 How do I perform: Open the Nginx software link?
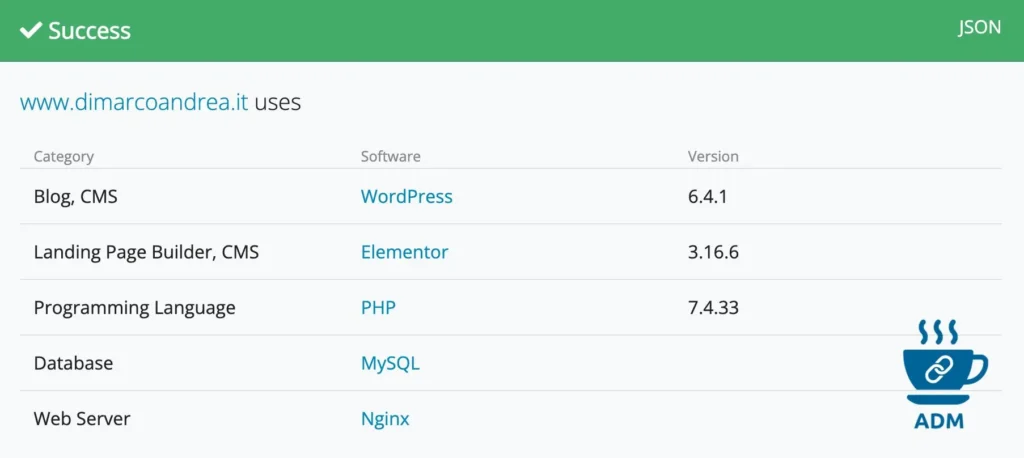(x=385, y=419)
